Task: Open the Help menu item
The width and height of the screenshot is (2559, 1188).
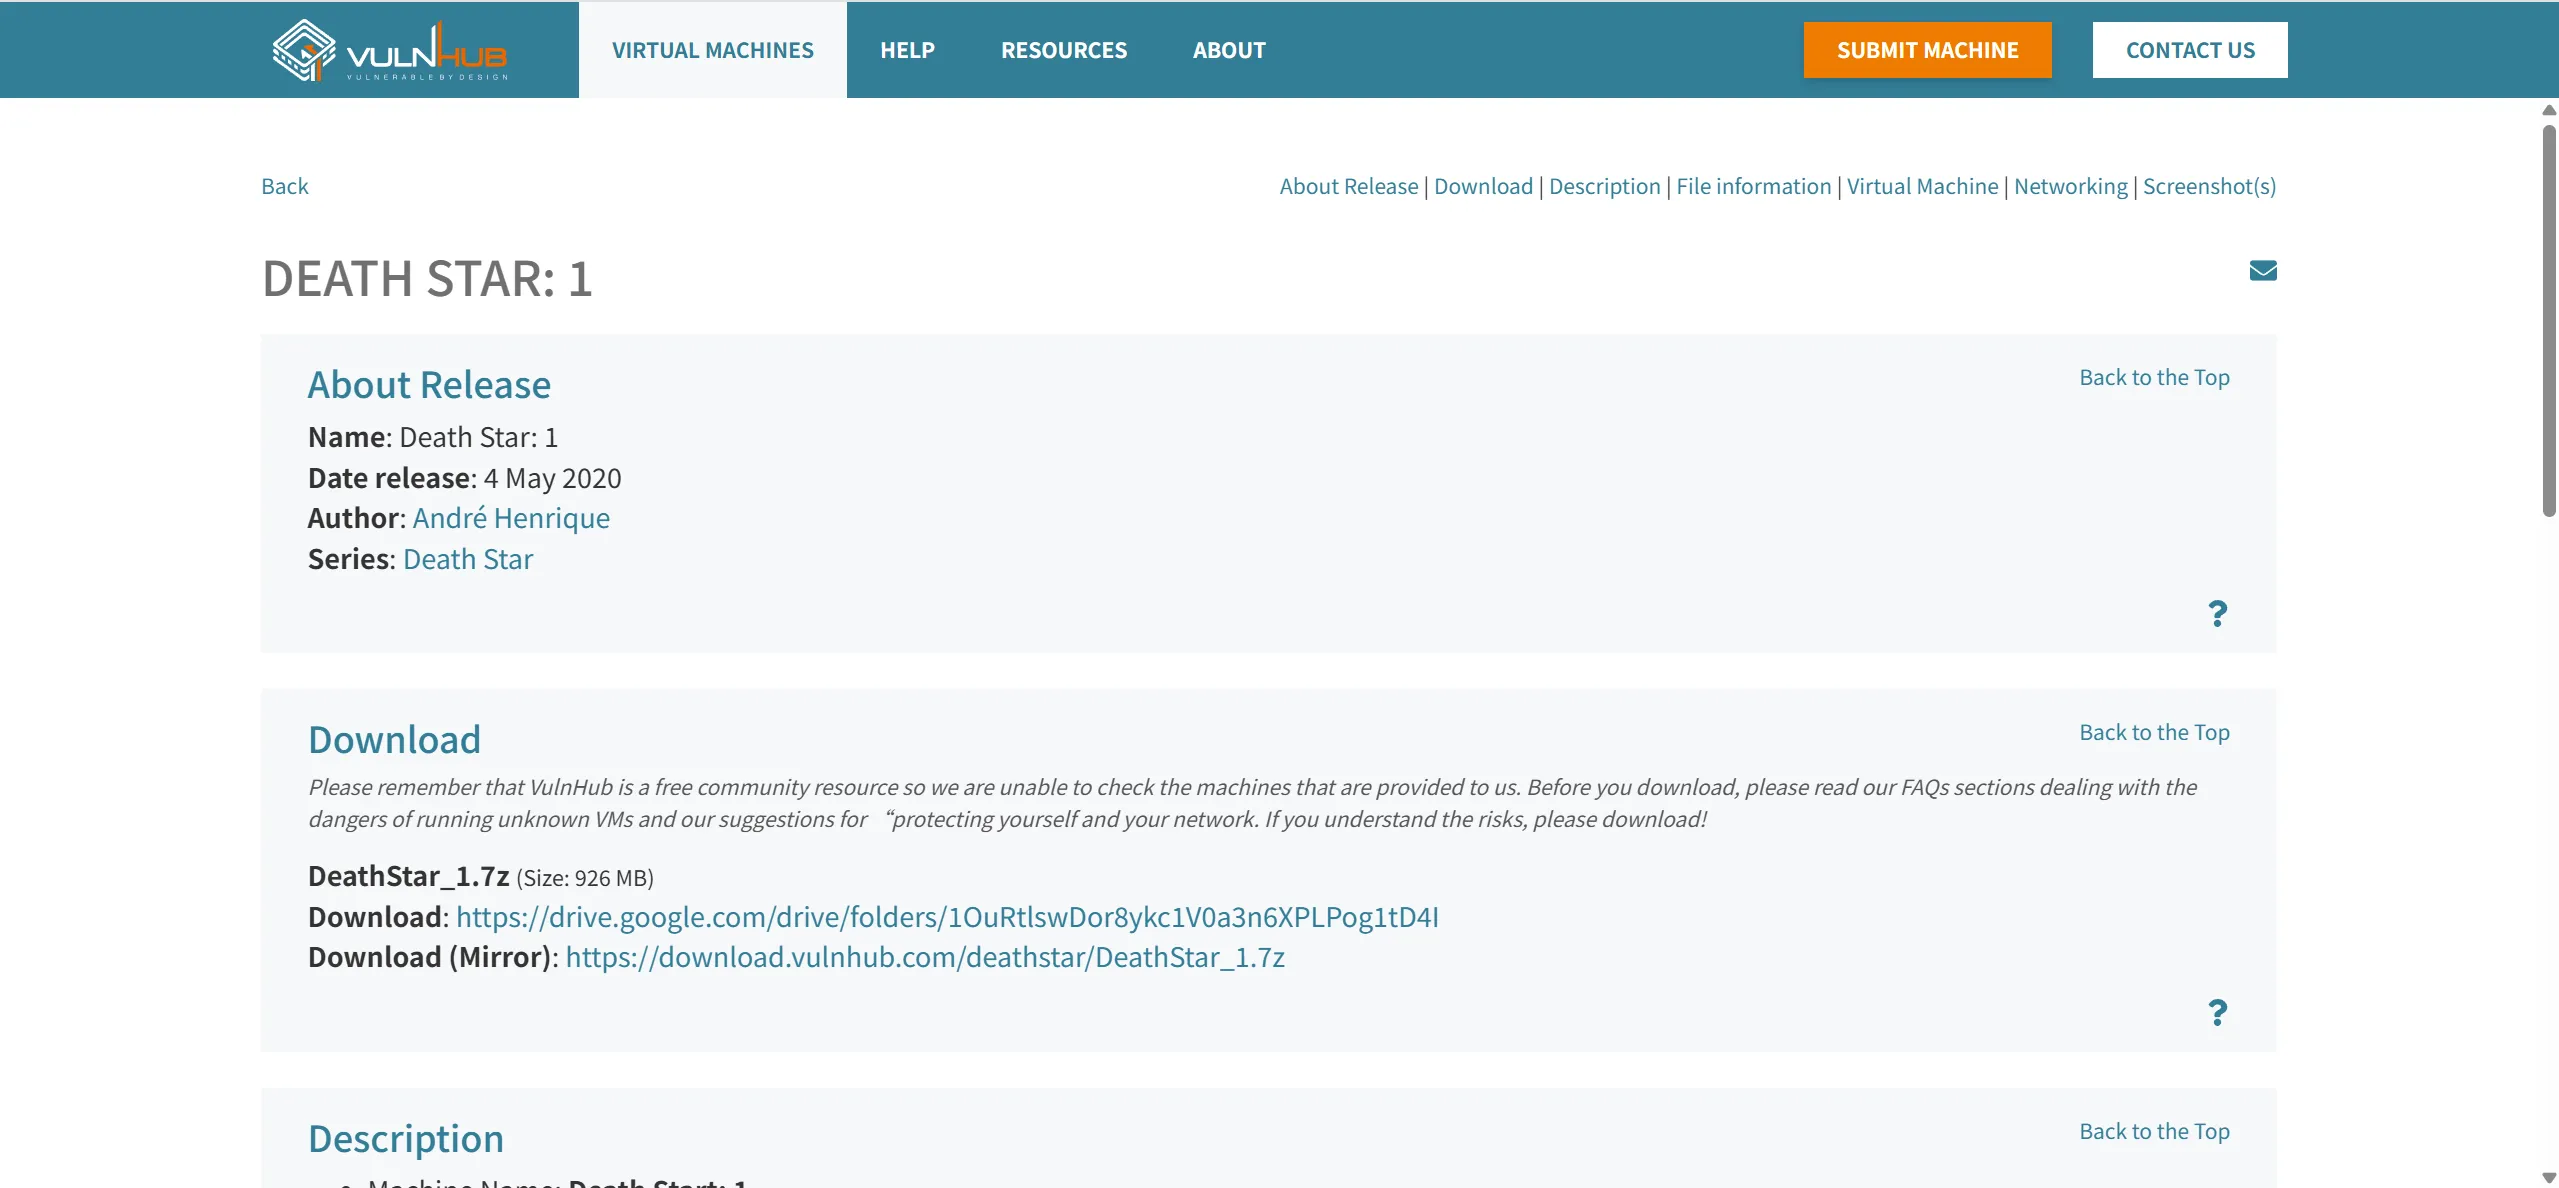Action: (907, 50)
